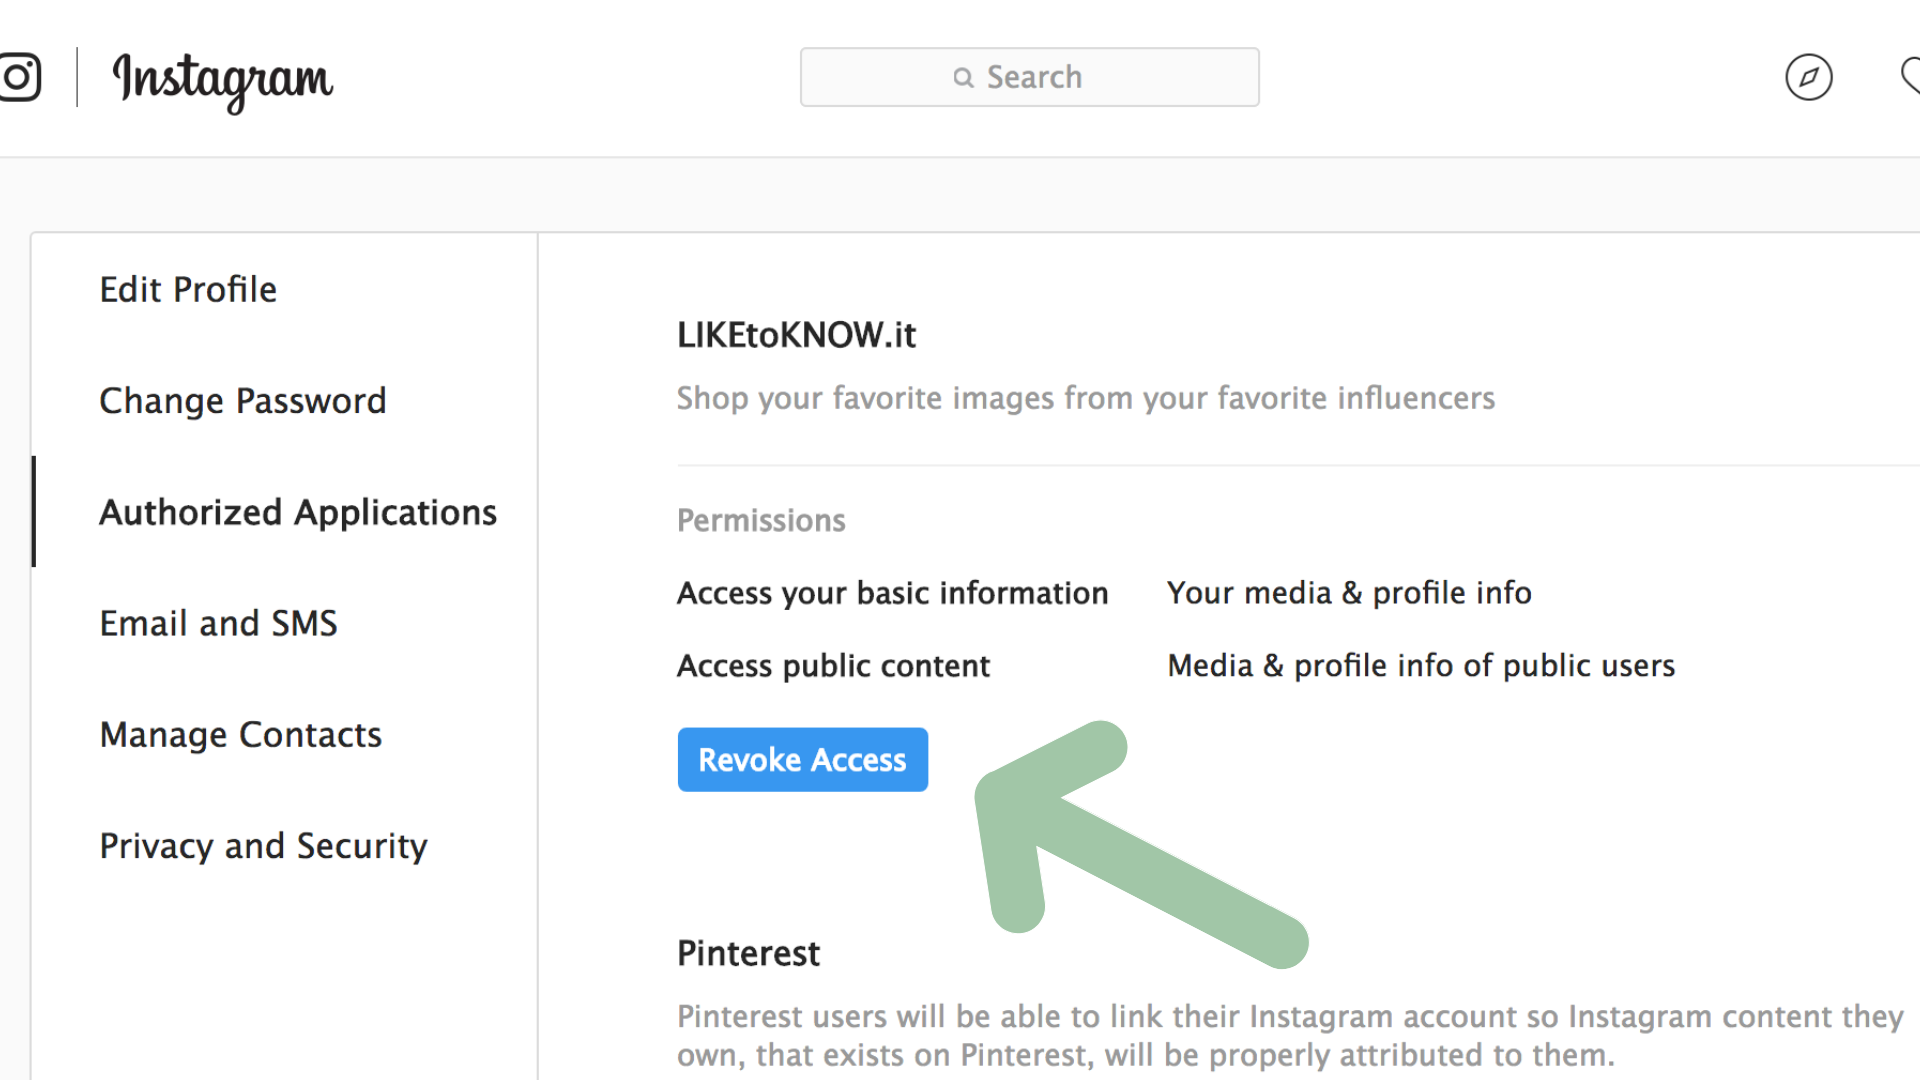Screen dimensions: 1920x1080
Task: Click the LIKEtoKNOW.it description text
Action: [x=1086, y=397]
